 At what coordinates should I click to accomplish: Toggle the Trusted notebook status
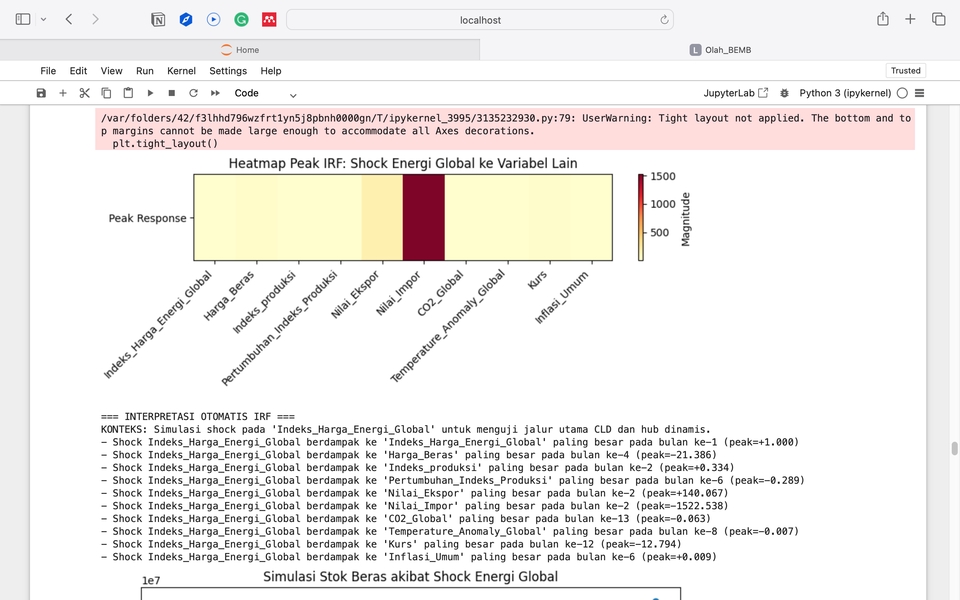[905, 71]
